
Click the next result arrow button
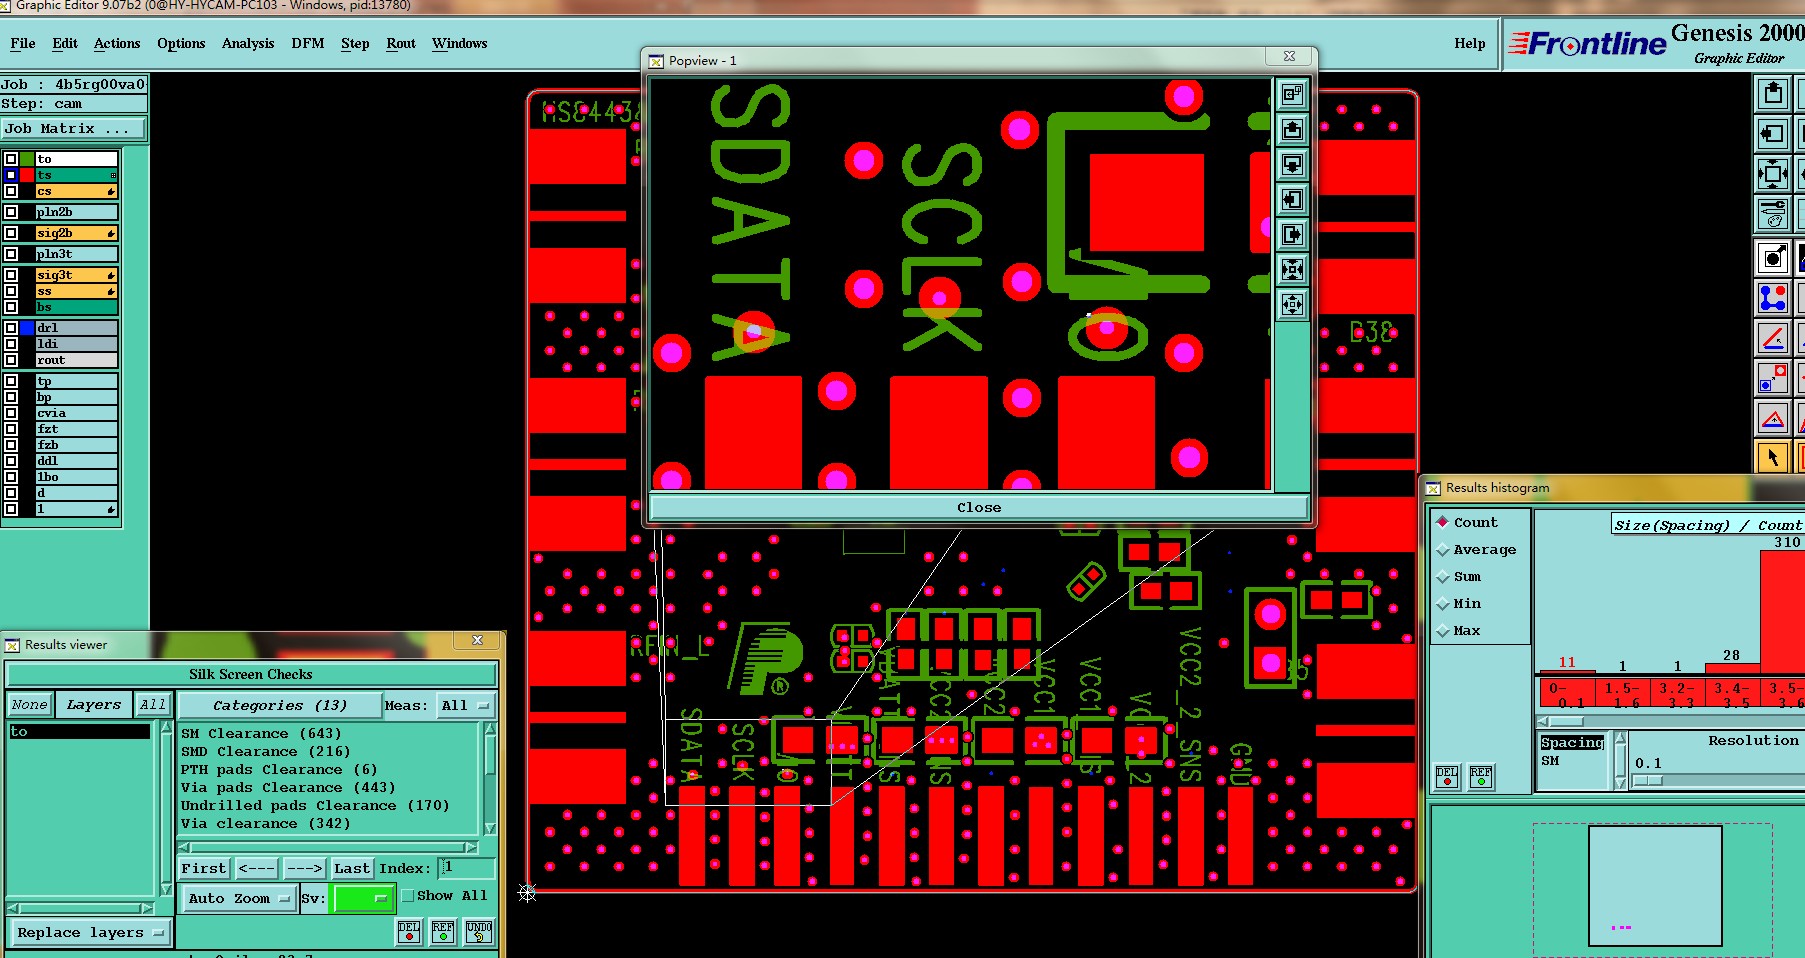[x=304, y=868]
